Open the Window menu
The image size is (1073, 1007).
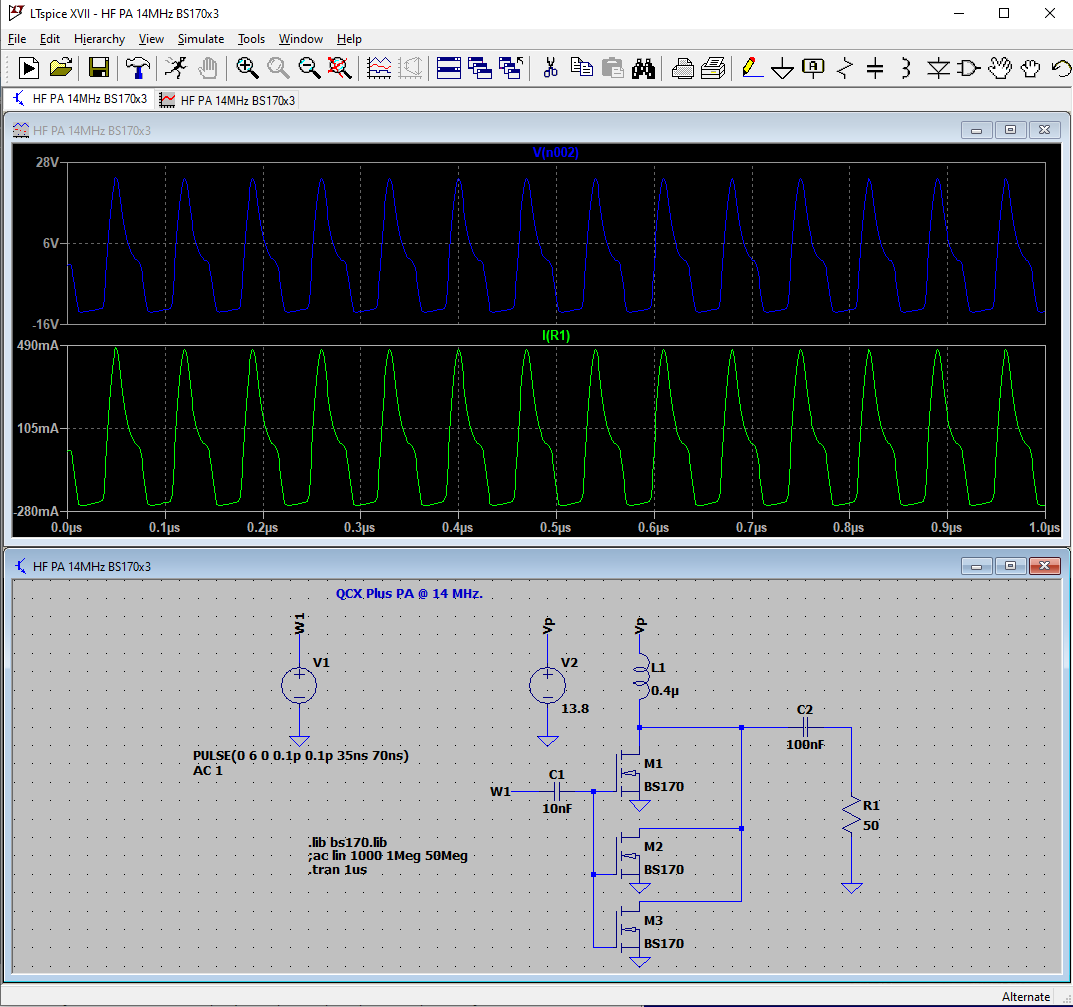300,39
